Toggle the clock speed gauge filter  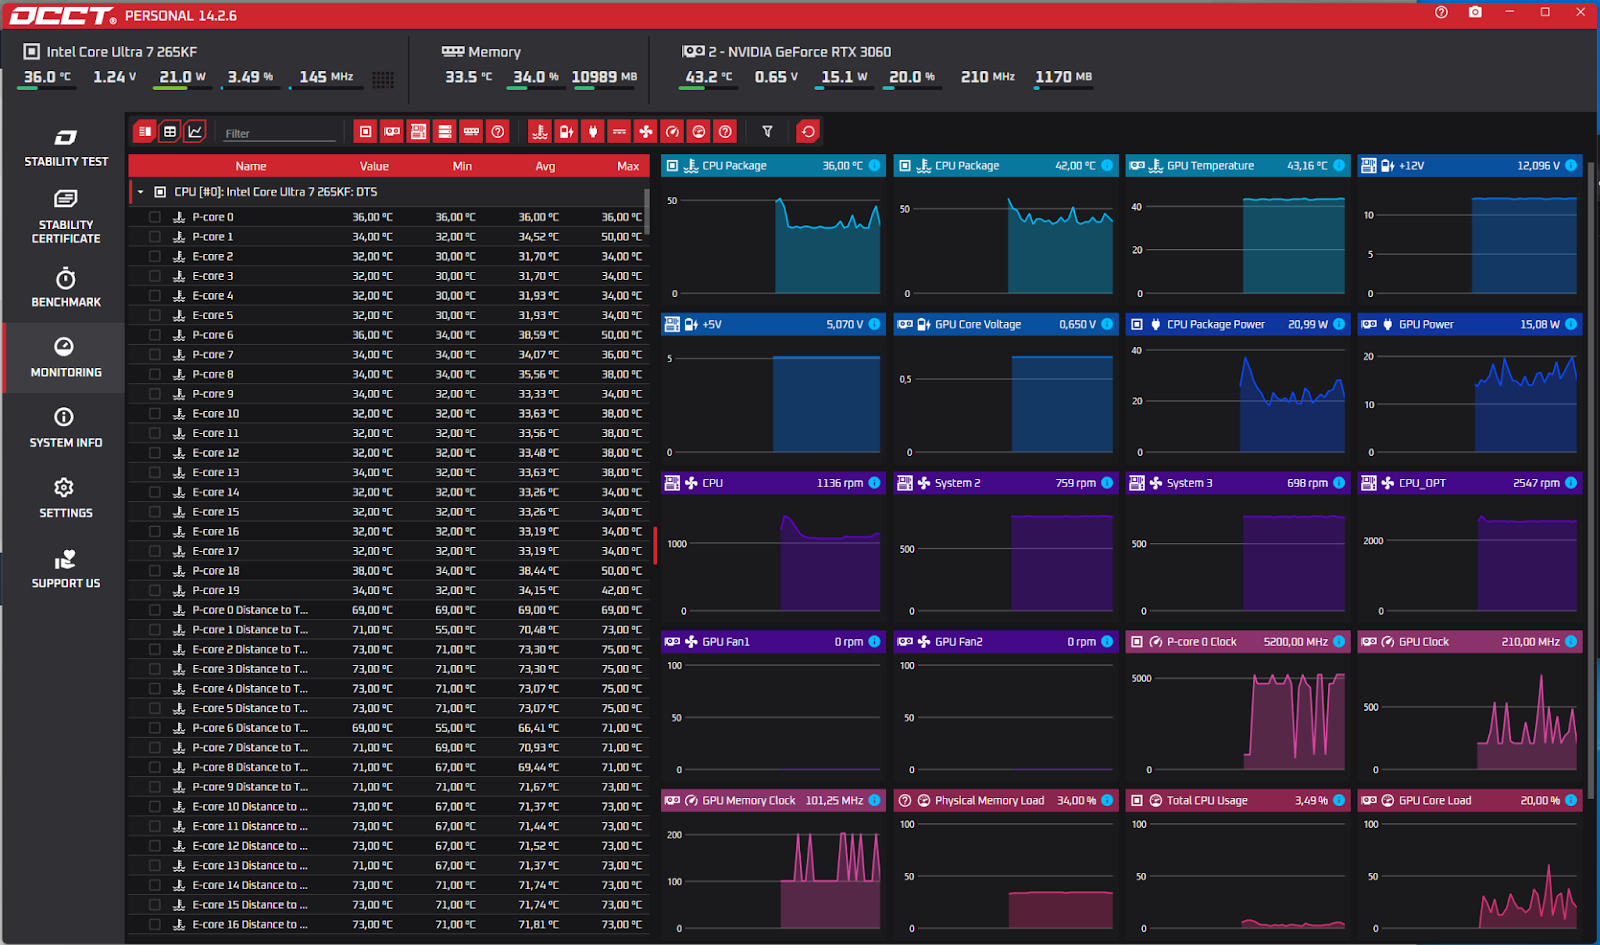(672, 131)
